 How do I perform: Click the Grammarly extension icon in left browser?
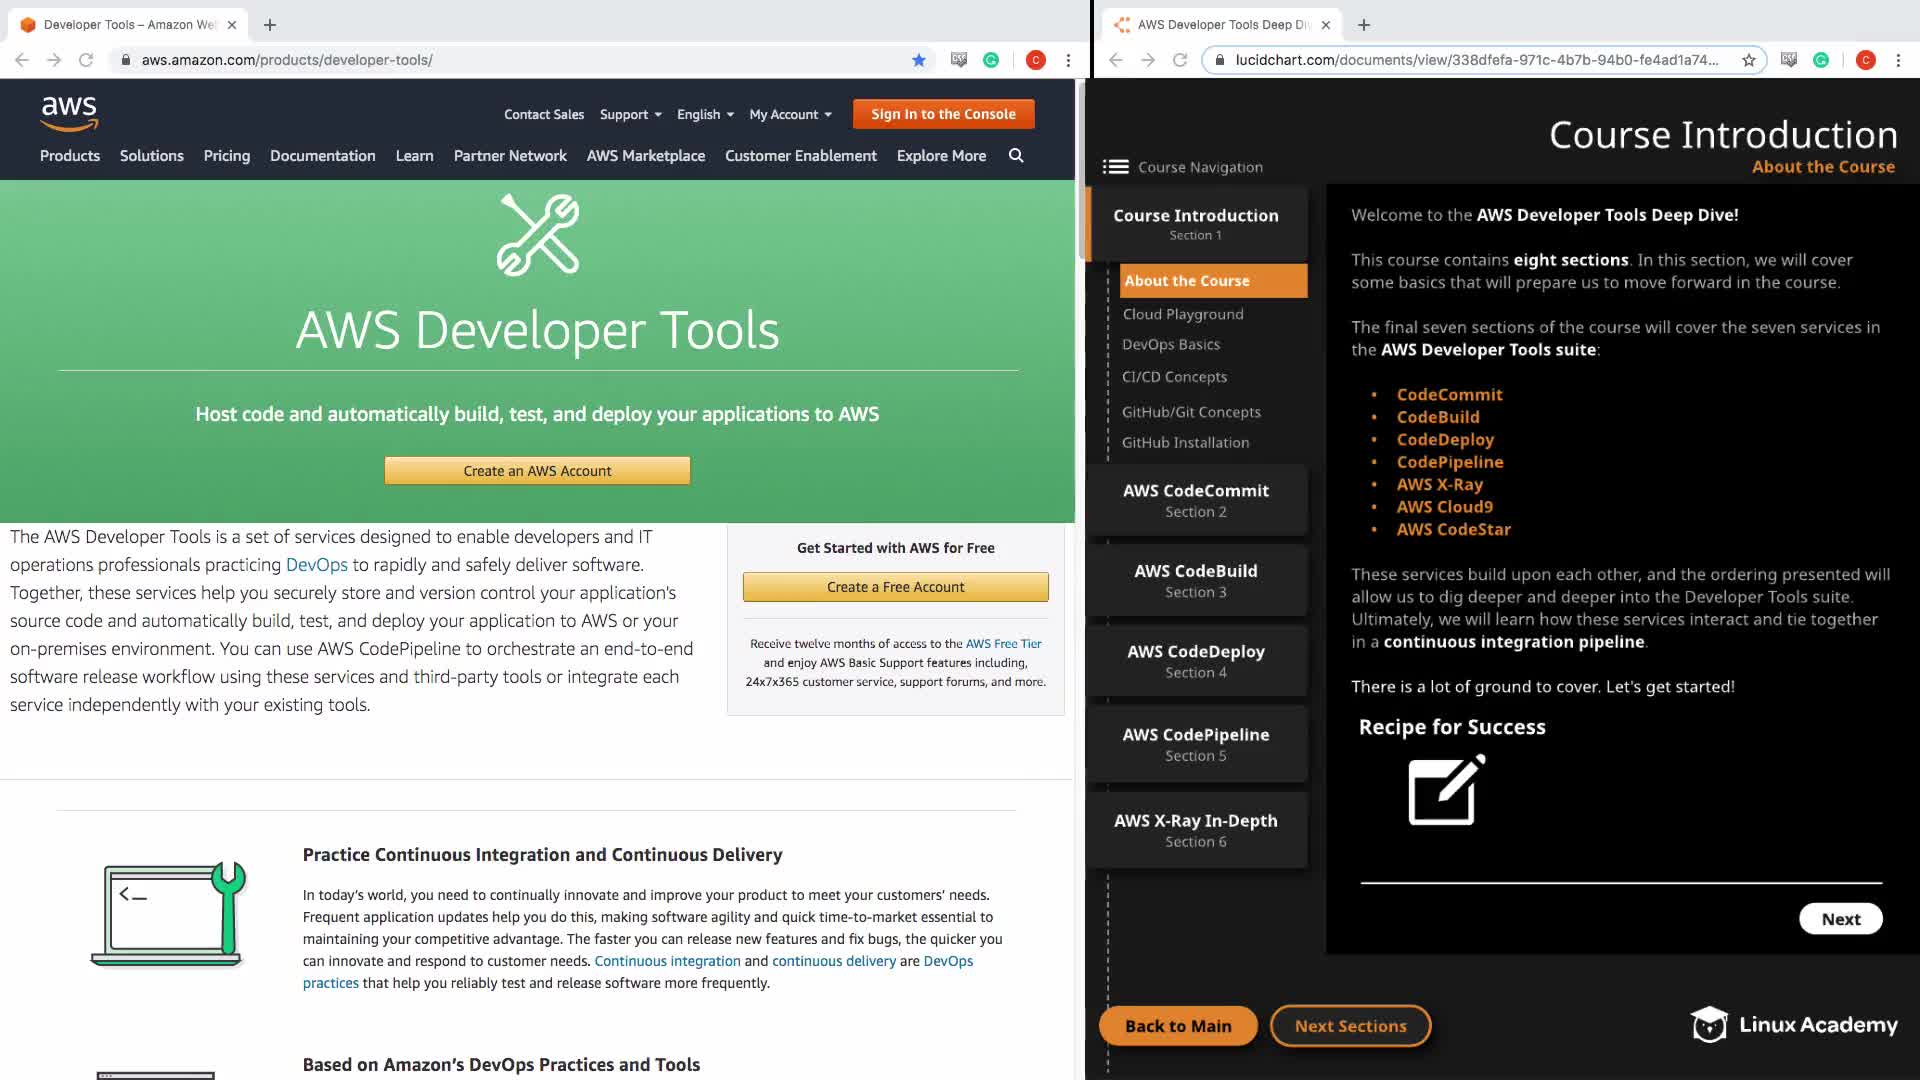click(x=990, y=60)
